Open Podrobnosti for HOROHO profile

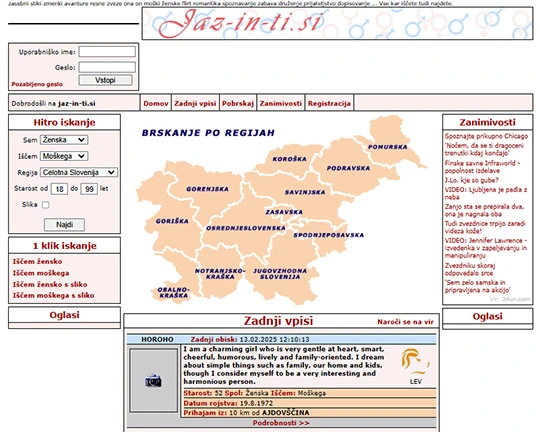click(281, 423)
